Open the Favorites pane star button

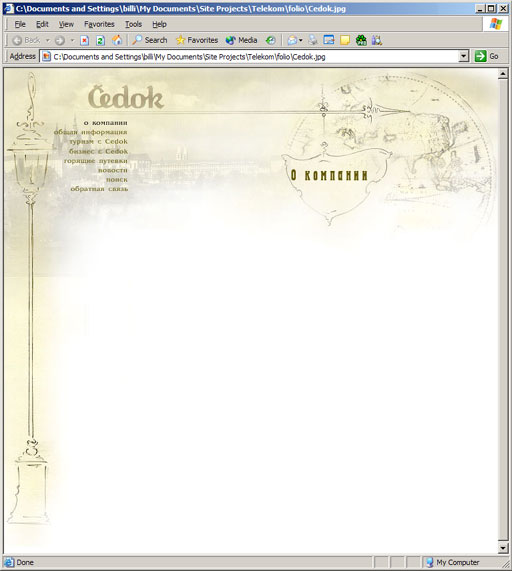pos(197,40)
